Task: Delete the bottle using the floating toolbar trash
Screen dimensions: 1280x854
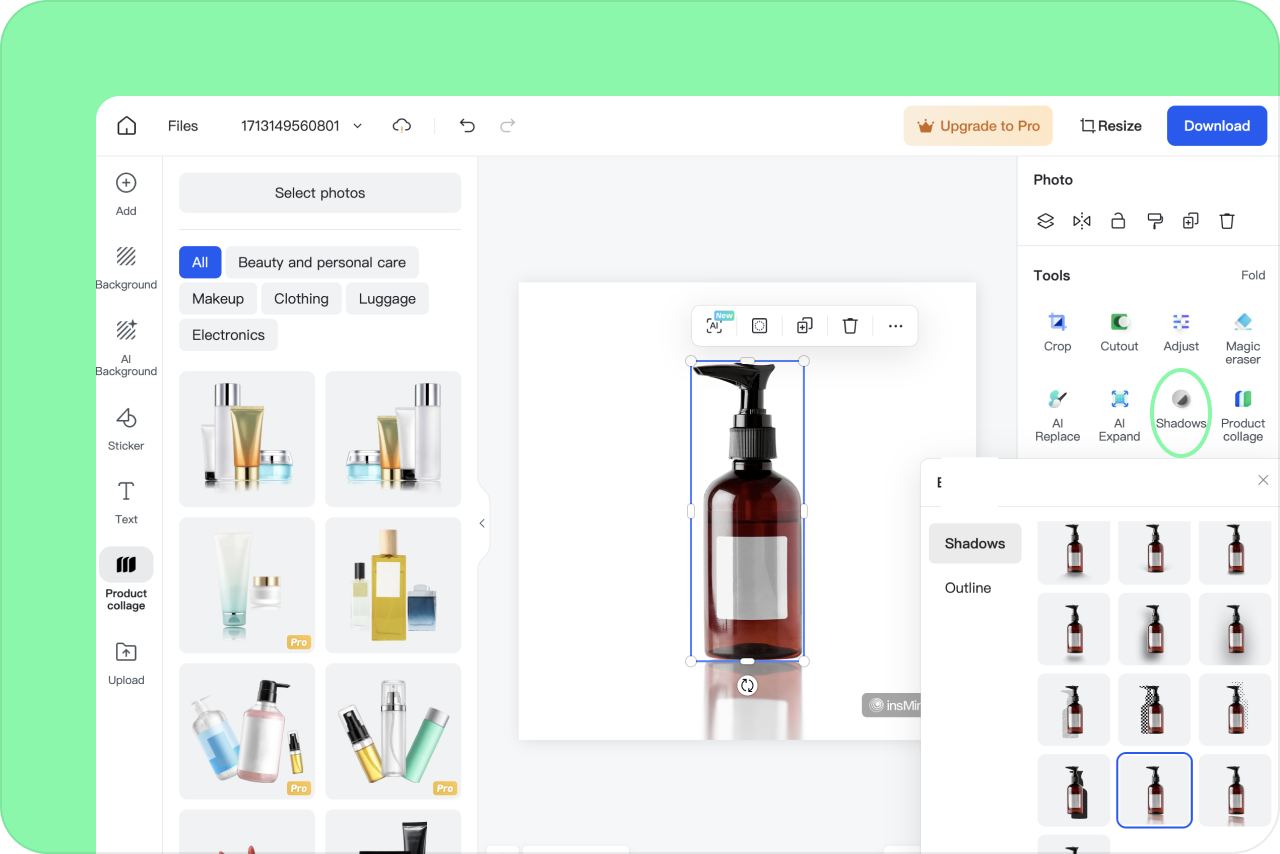Action: (850, 326)
